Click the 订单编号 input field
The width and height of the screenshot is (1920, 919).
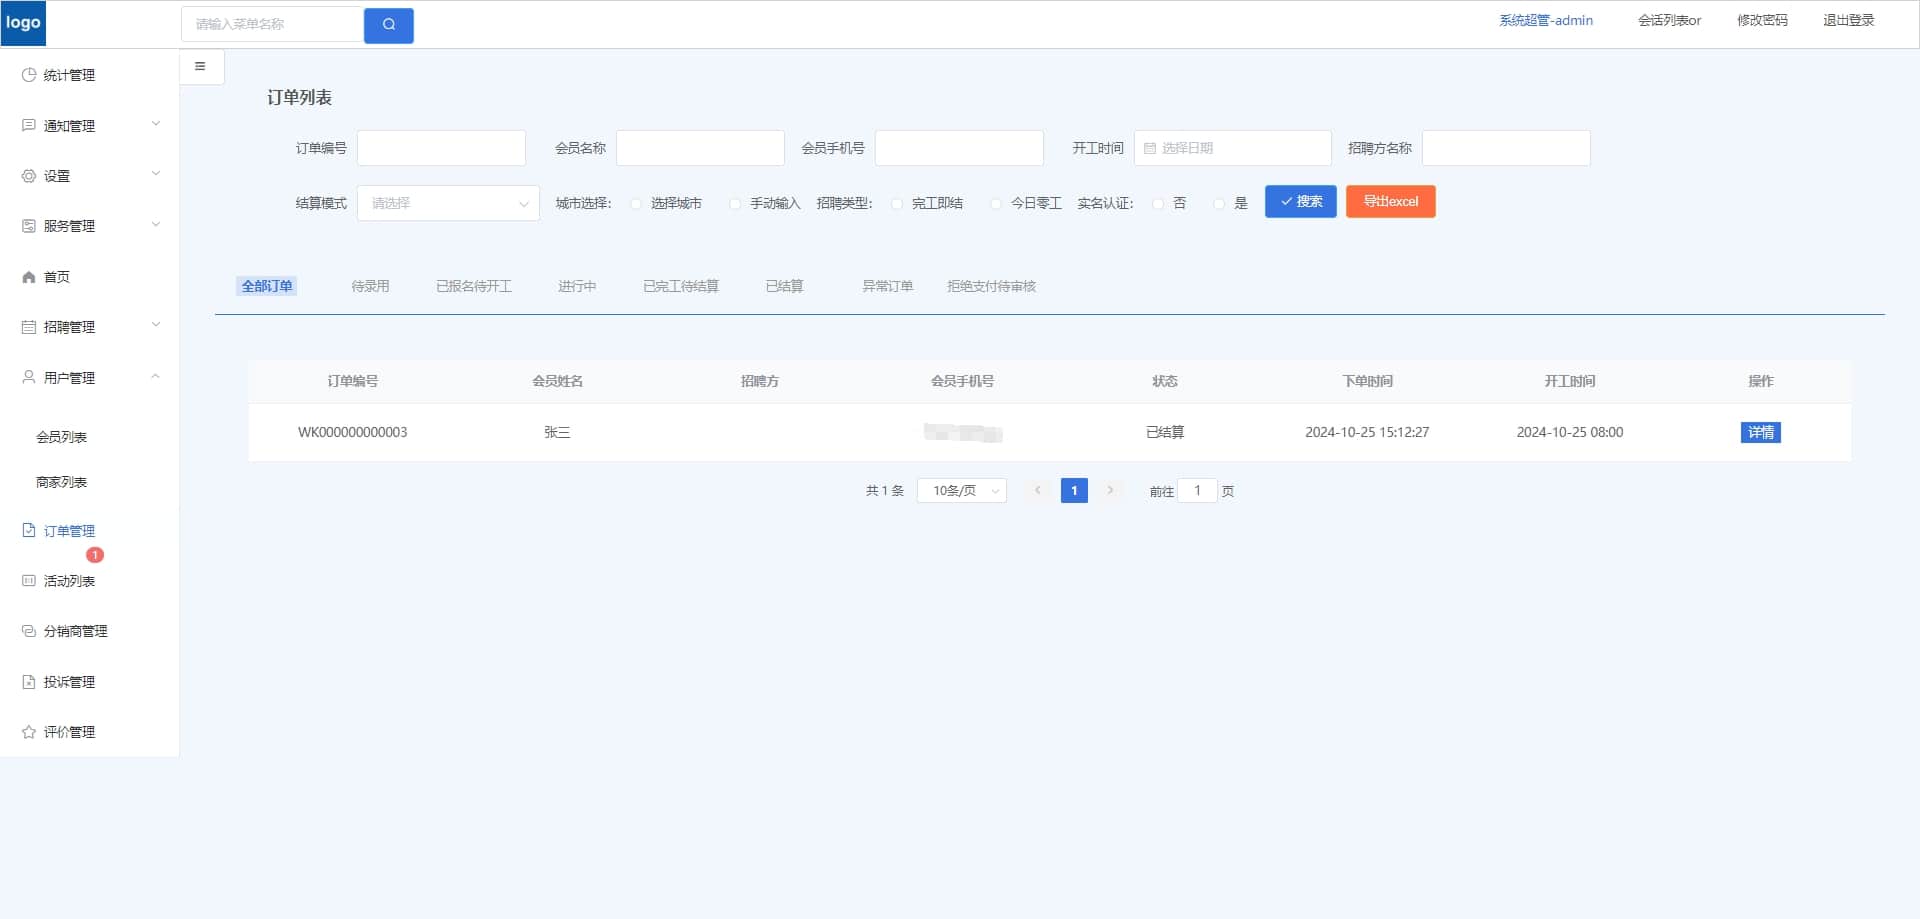pos(441,148)
